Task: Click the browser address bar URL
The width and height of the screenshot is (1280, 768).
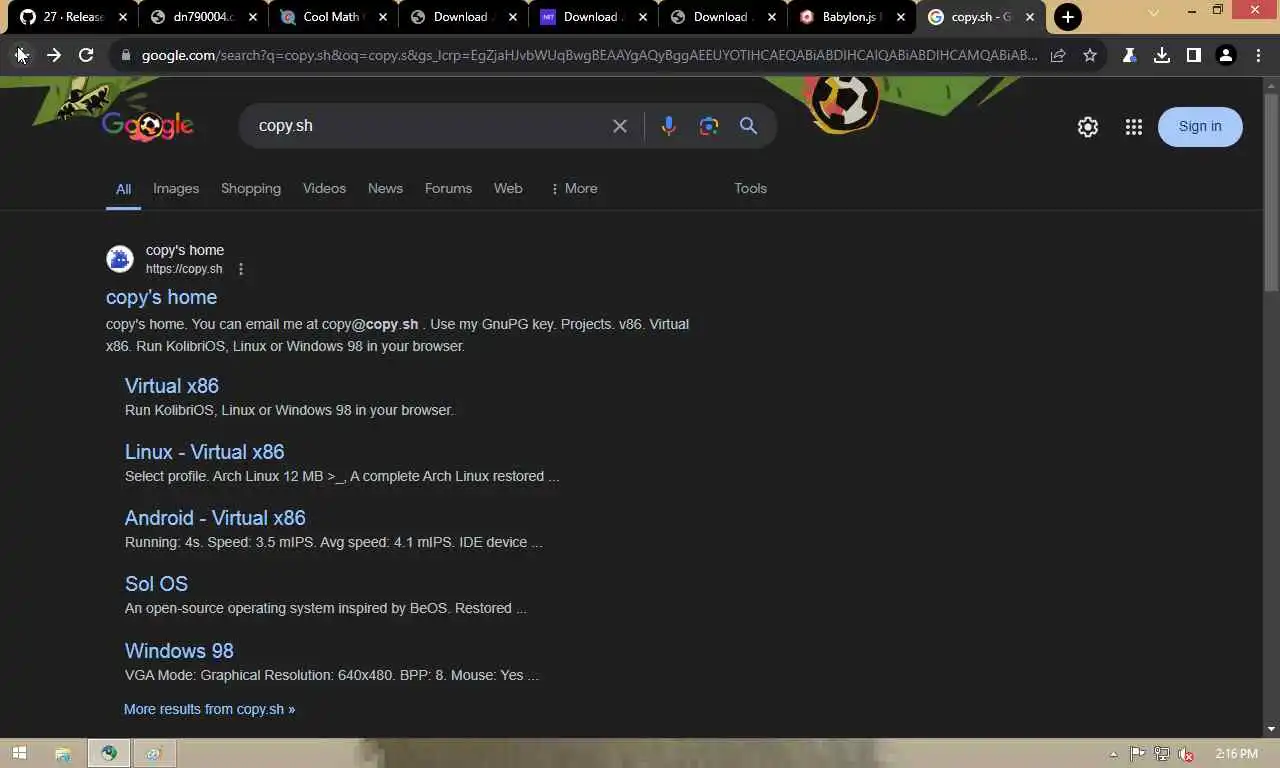Action: click(x=588, y=55)
